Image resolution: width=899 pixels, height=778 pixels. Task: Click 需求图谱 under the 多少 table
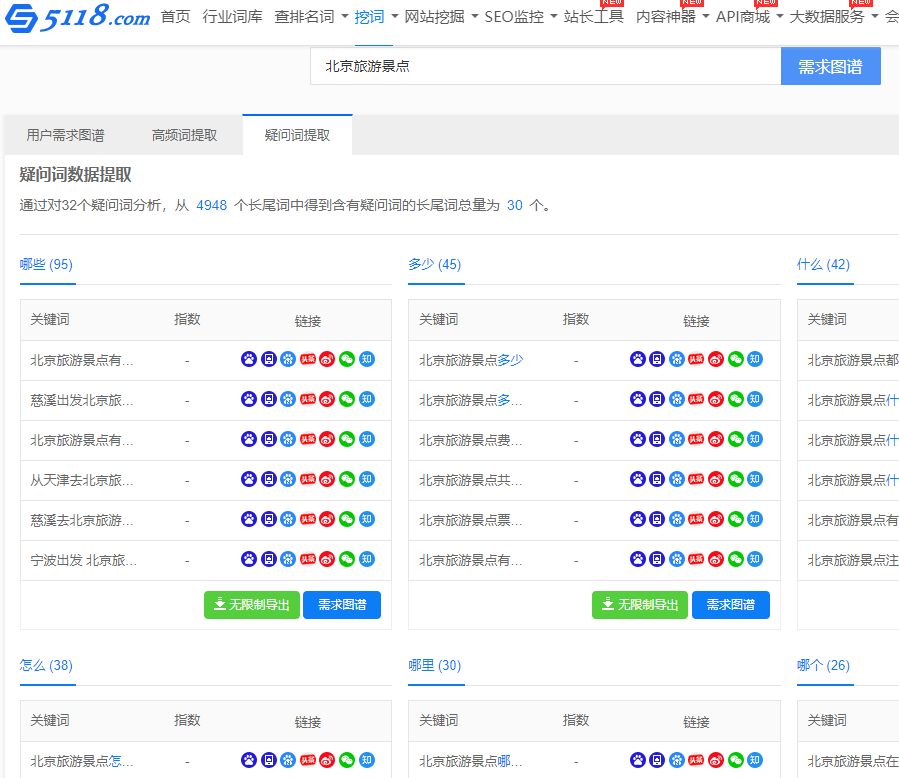[730, 605]
